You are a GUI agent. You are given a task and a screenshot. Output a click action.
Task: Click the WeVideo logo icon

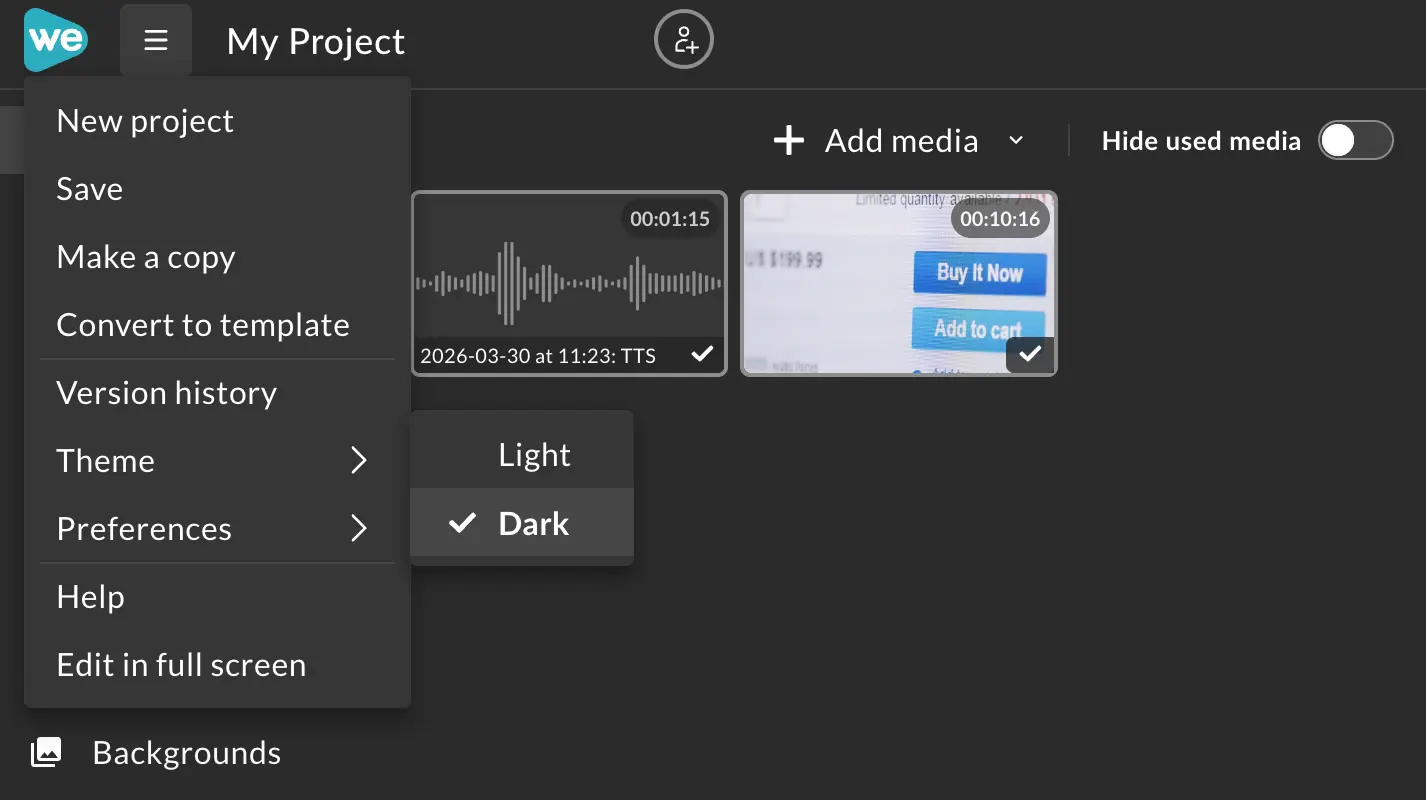pos(56,40)
